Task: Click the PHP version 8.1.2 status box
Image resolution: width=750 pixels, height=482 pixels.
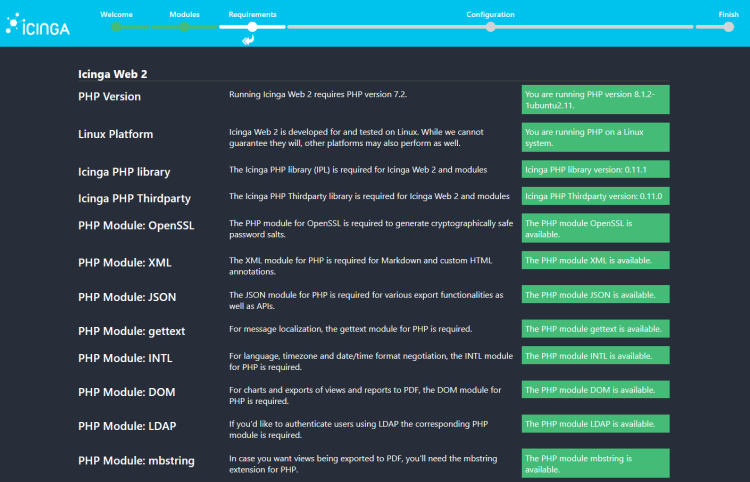Action: (x=595, y=99)
